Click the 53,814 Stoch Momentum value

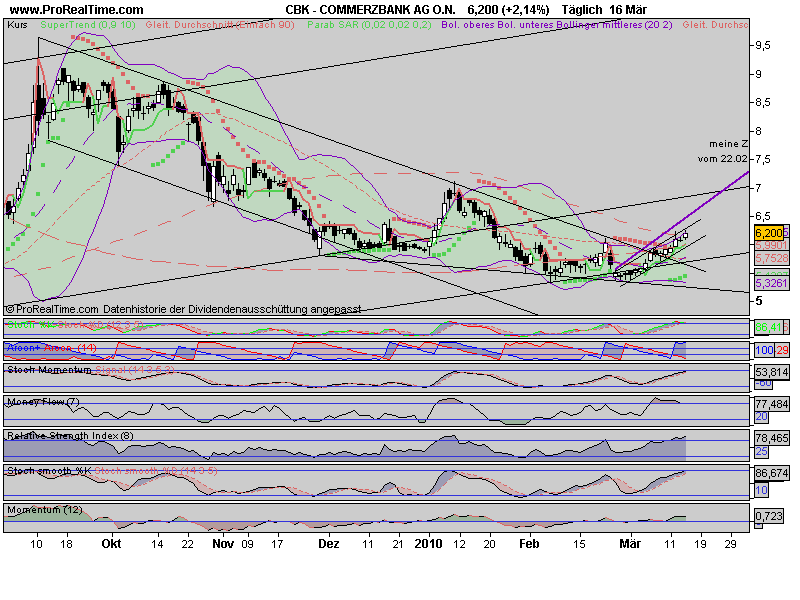[771, 372]
